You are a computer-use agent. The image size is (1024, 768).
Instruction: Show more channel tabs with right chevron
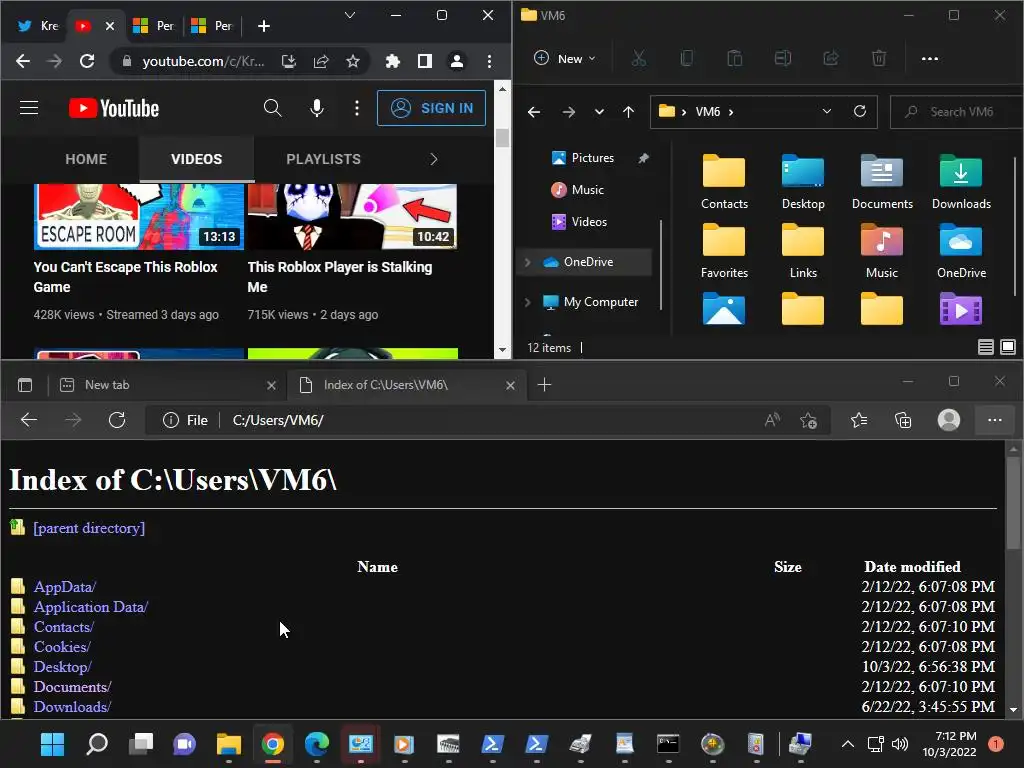click(x=434, y=159)
